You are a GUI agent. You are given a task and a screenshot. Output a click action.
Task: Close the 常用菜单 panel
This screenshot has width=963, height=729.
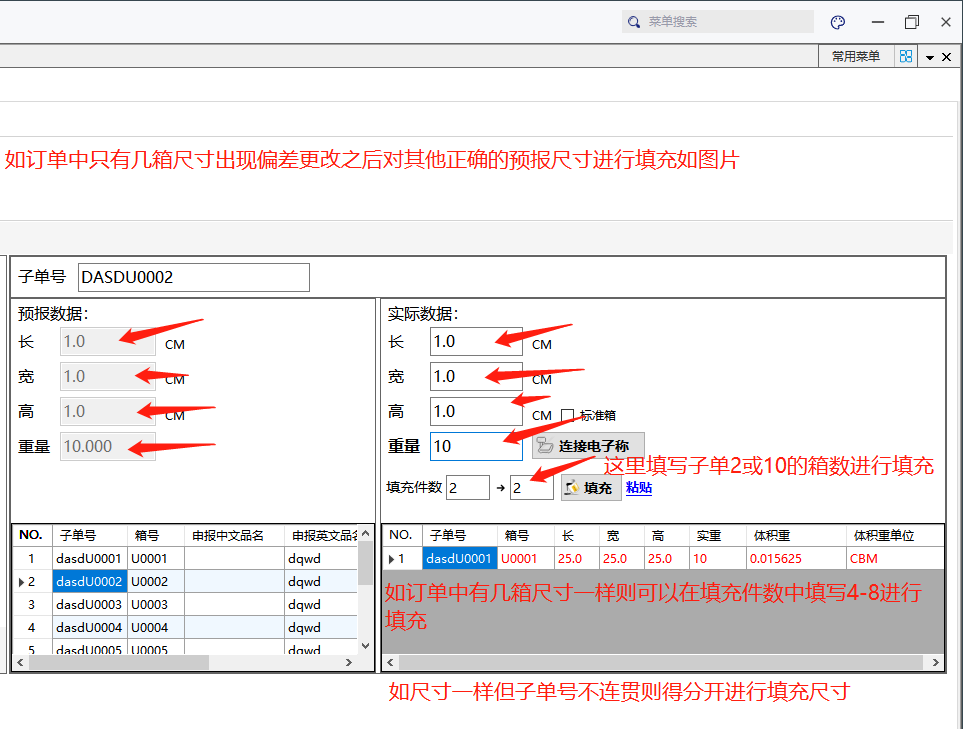[x=946, y=57]
